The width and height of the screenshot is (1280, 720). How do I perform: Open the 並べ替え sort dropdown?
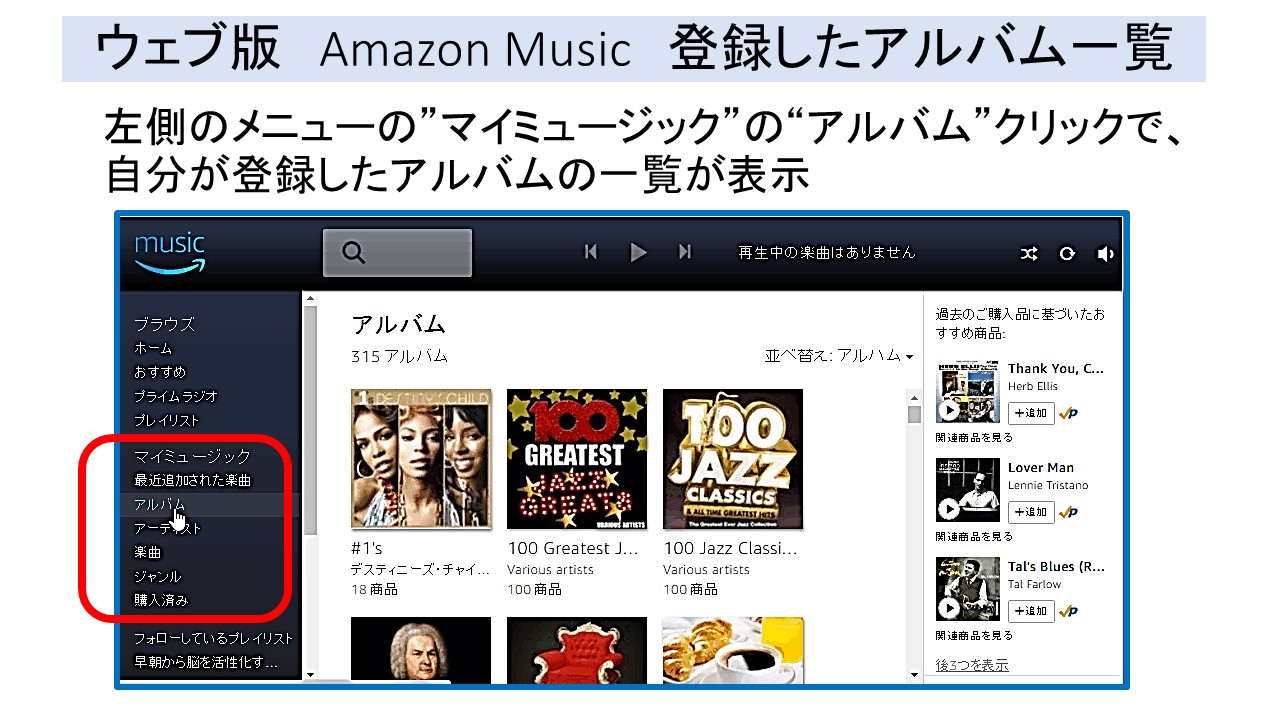[839, 356]
